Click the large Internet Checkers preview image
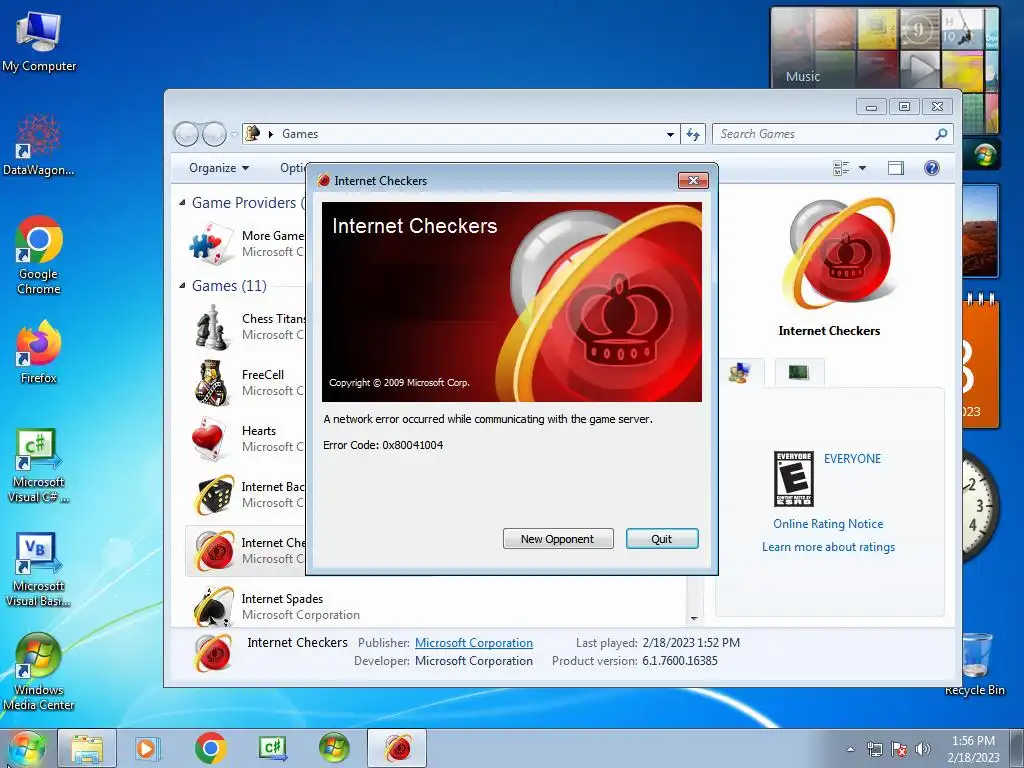Image resolution: width=1024 pixels, height=768 pixels. (x=840, y=254)
